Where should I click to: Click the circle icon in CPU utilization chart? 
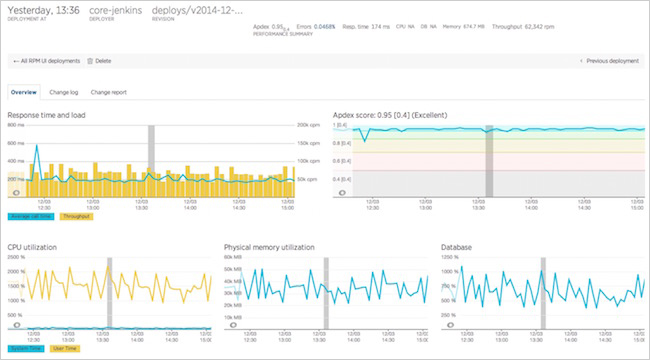pyautogui.click(x=17, y=325)
